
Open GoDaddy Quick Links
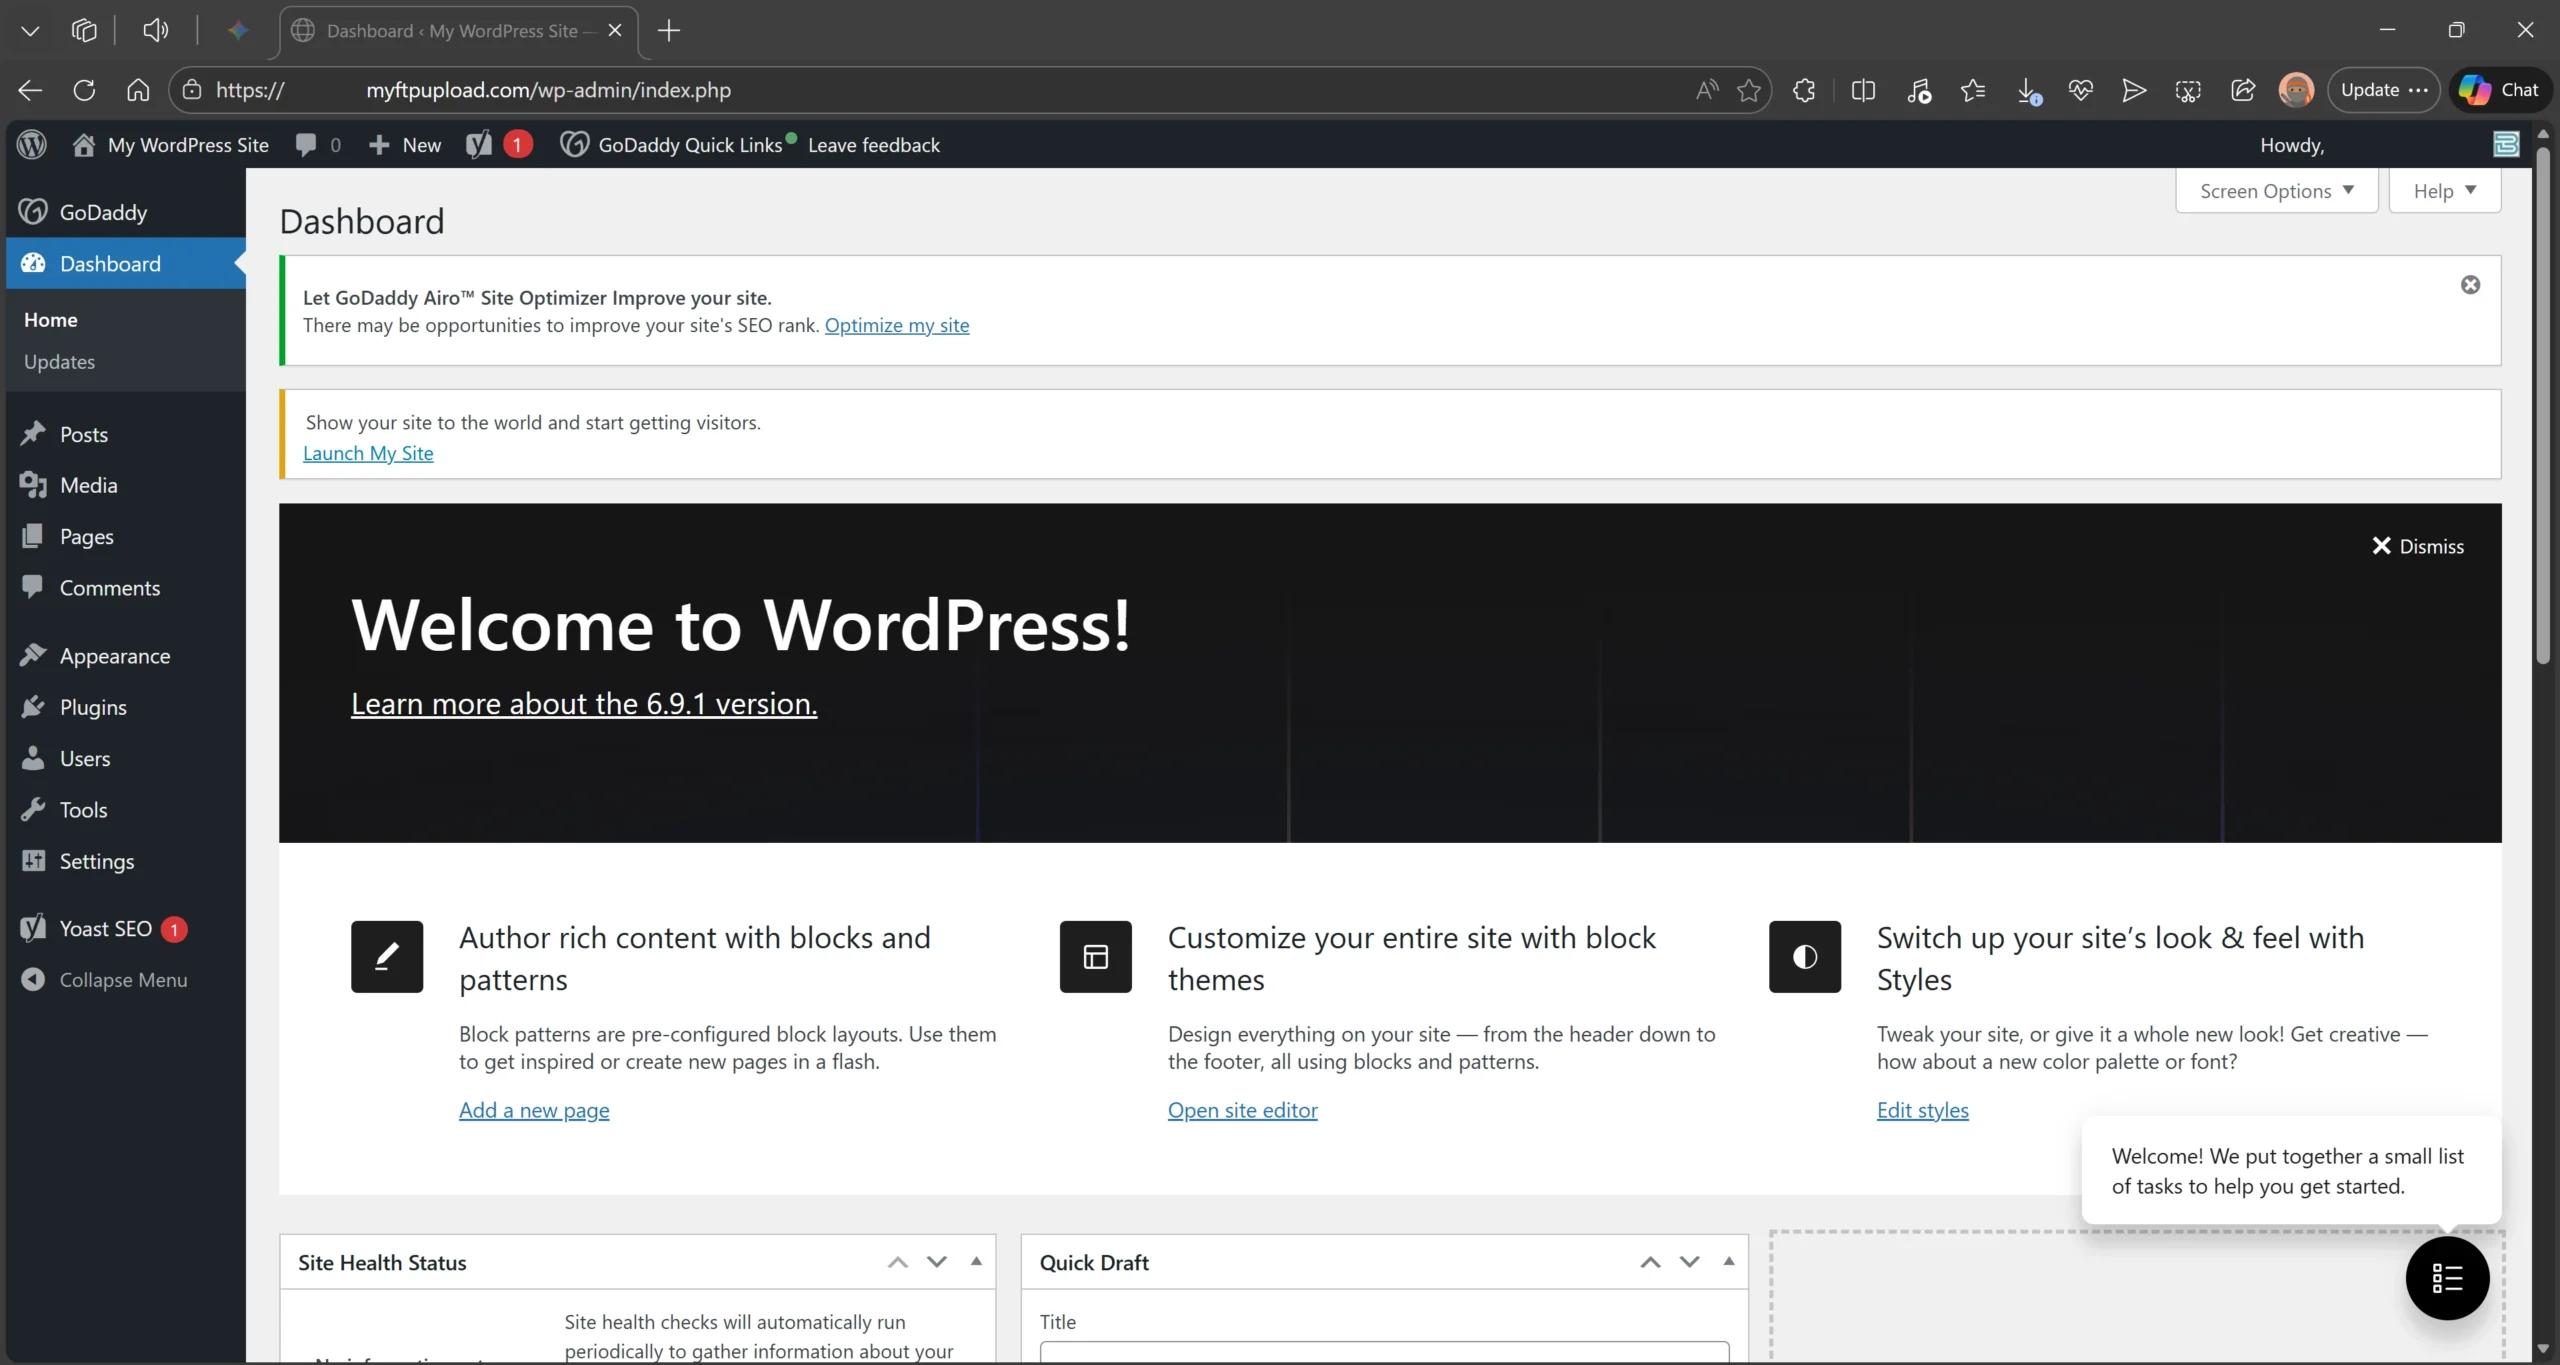pyautogui.click(x=678, y=145)
